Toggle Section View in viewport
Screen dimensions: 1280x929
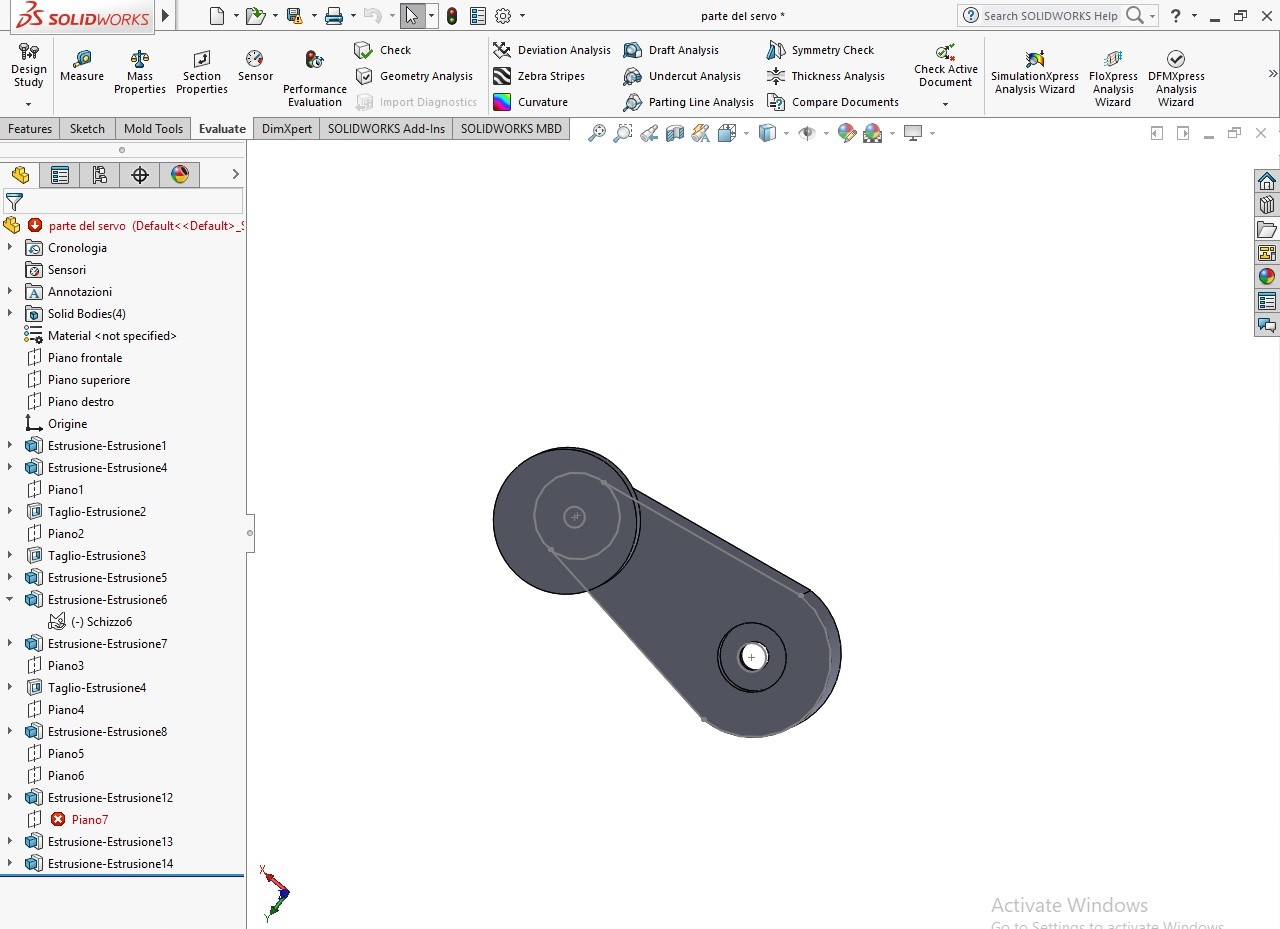tap(675, 133)
